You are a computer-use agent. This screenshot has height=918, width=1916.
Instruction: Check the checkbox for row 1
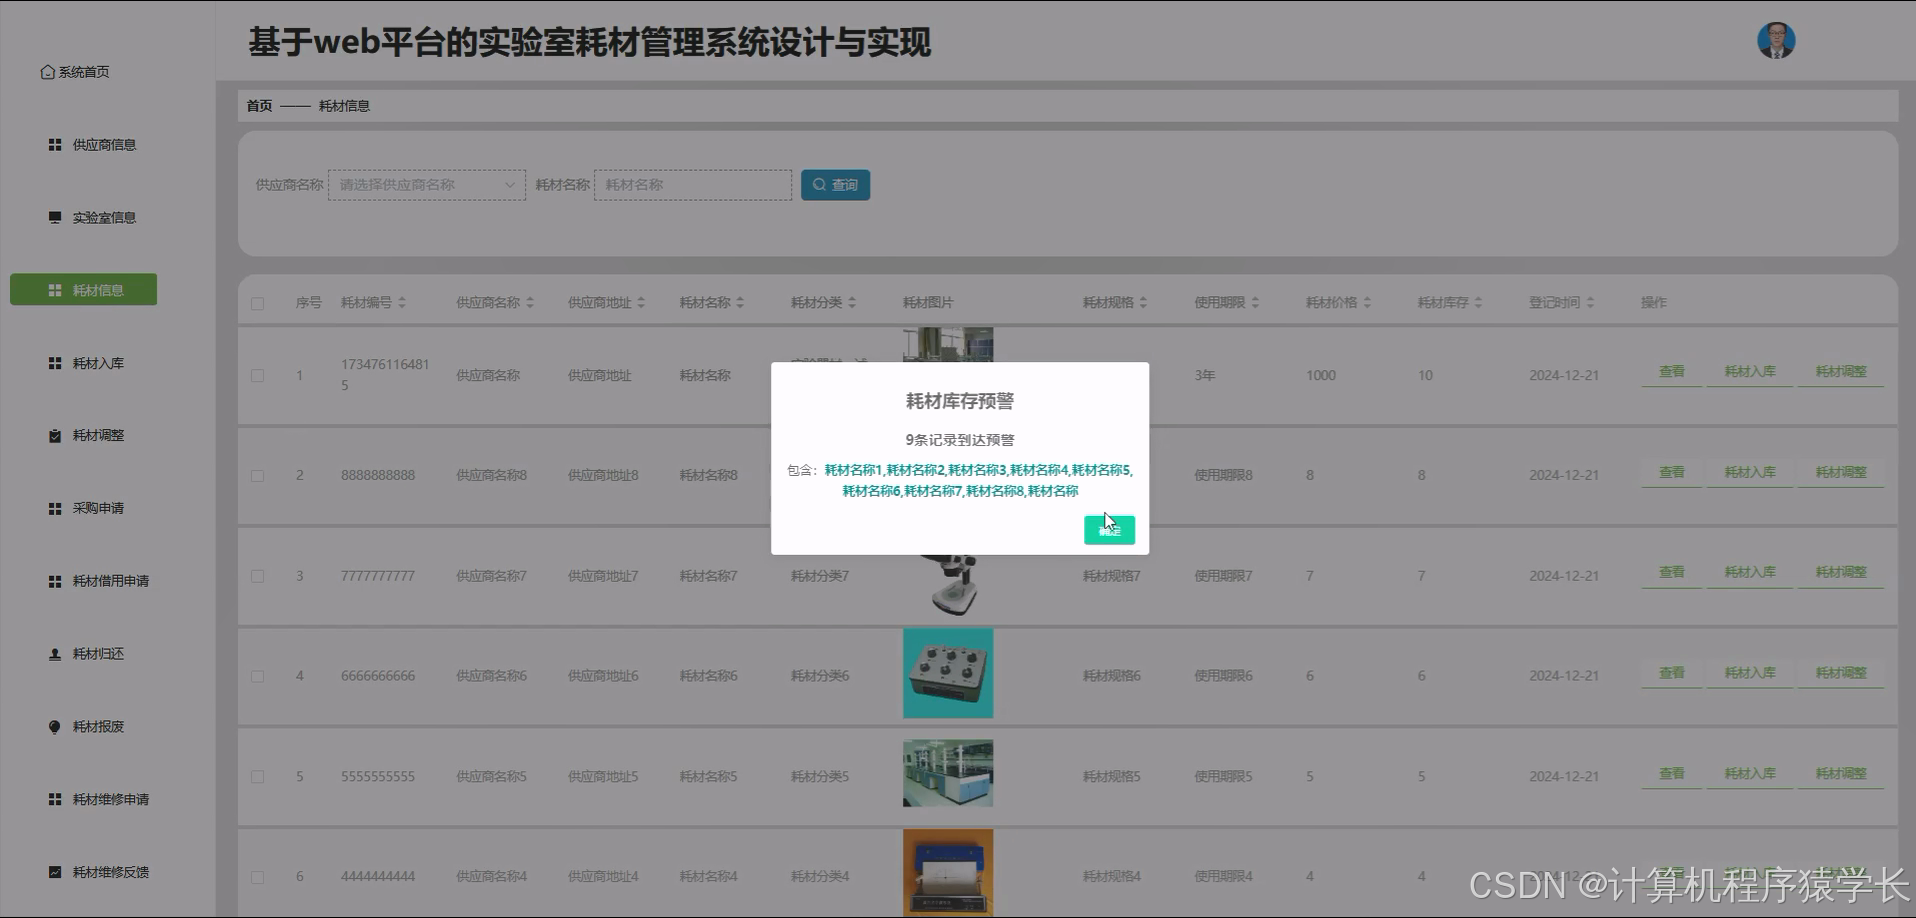point(257,375)
